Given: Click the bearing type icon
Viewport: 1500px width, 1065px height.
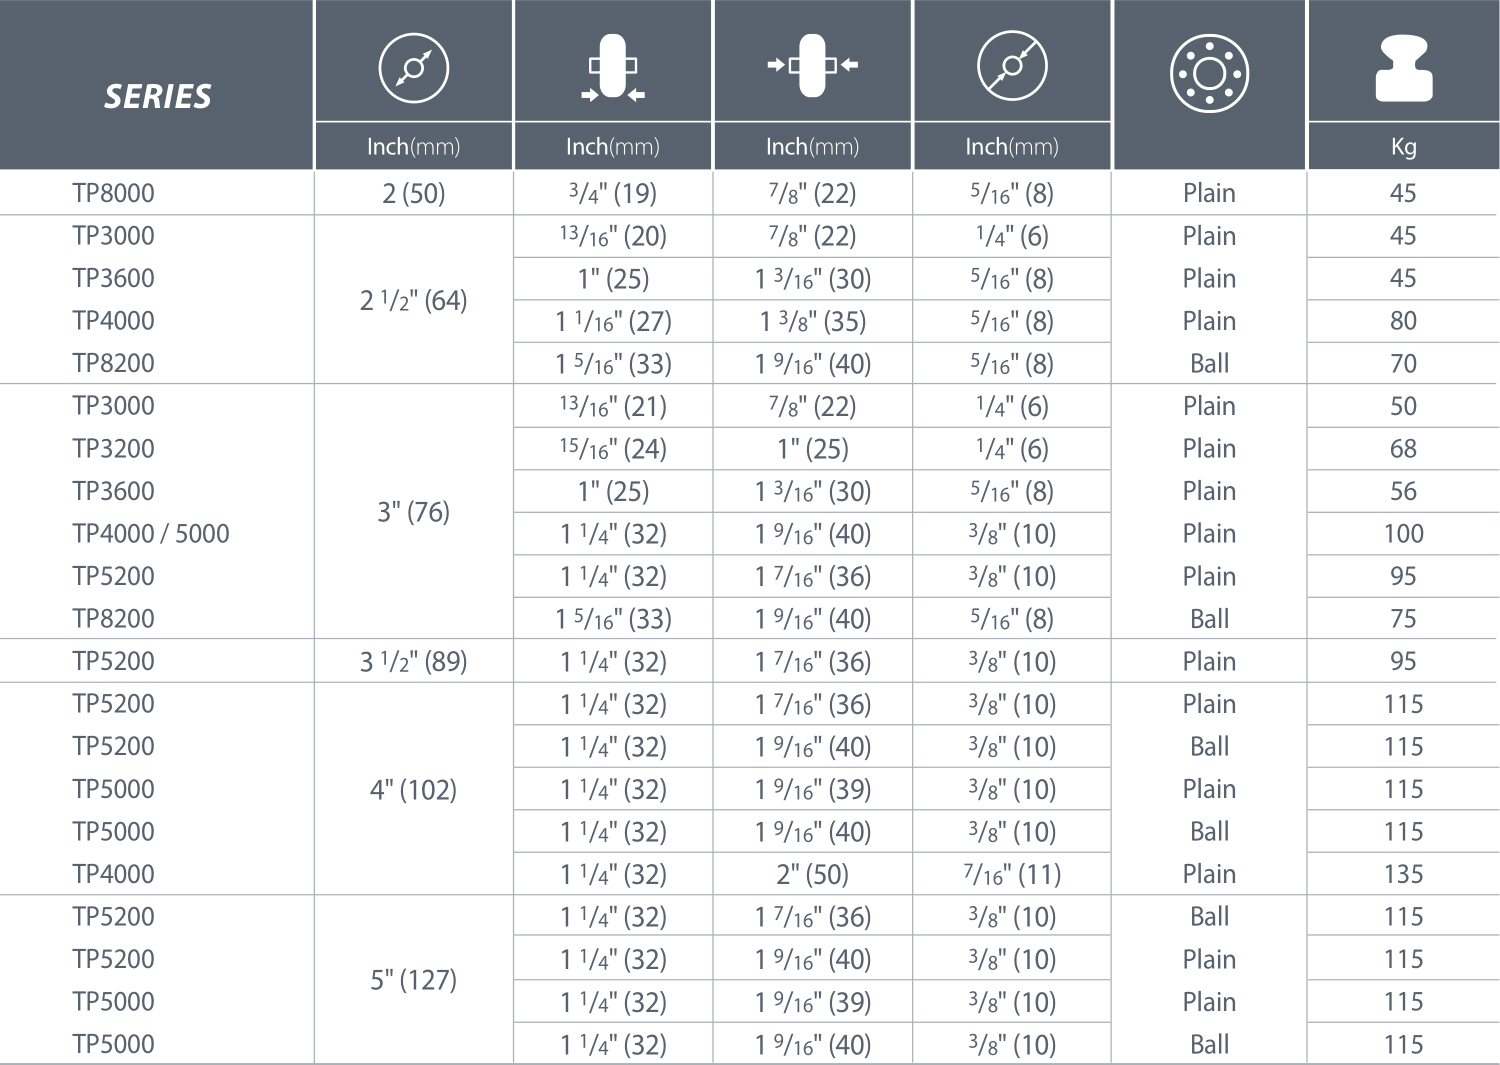Looking at the screenshot, I should 1209,74.
